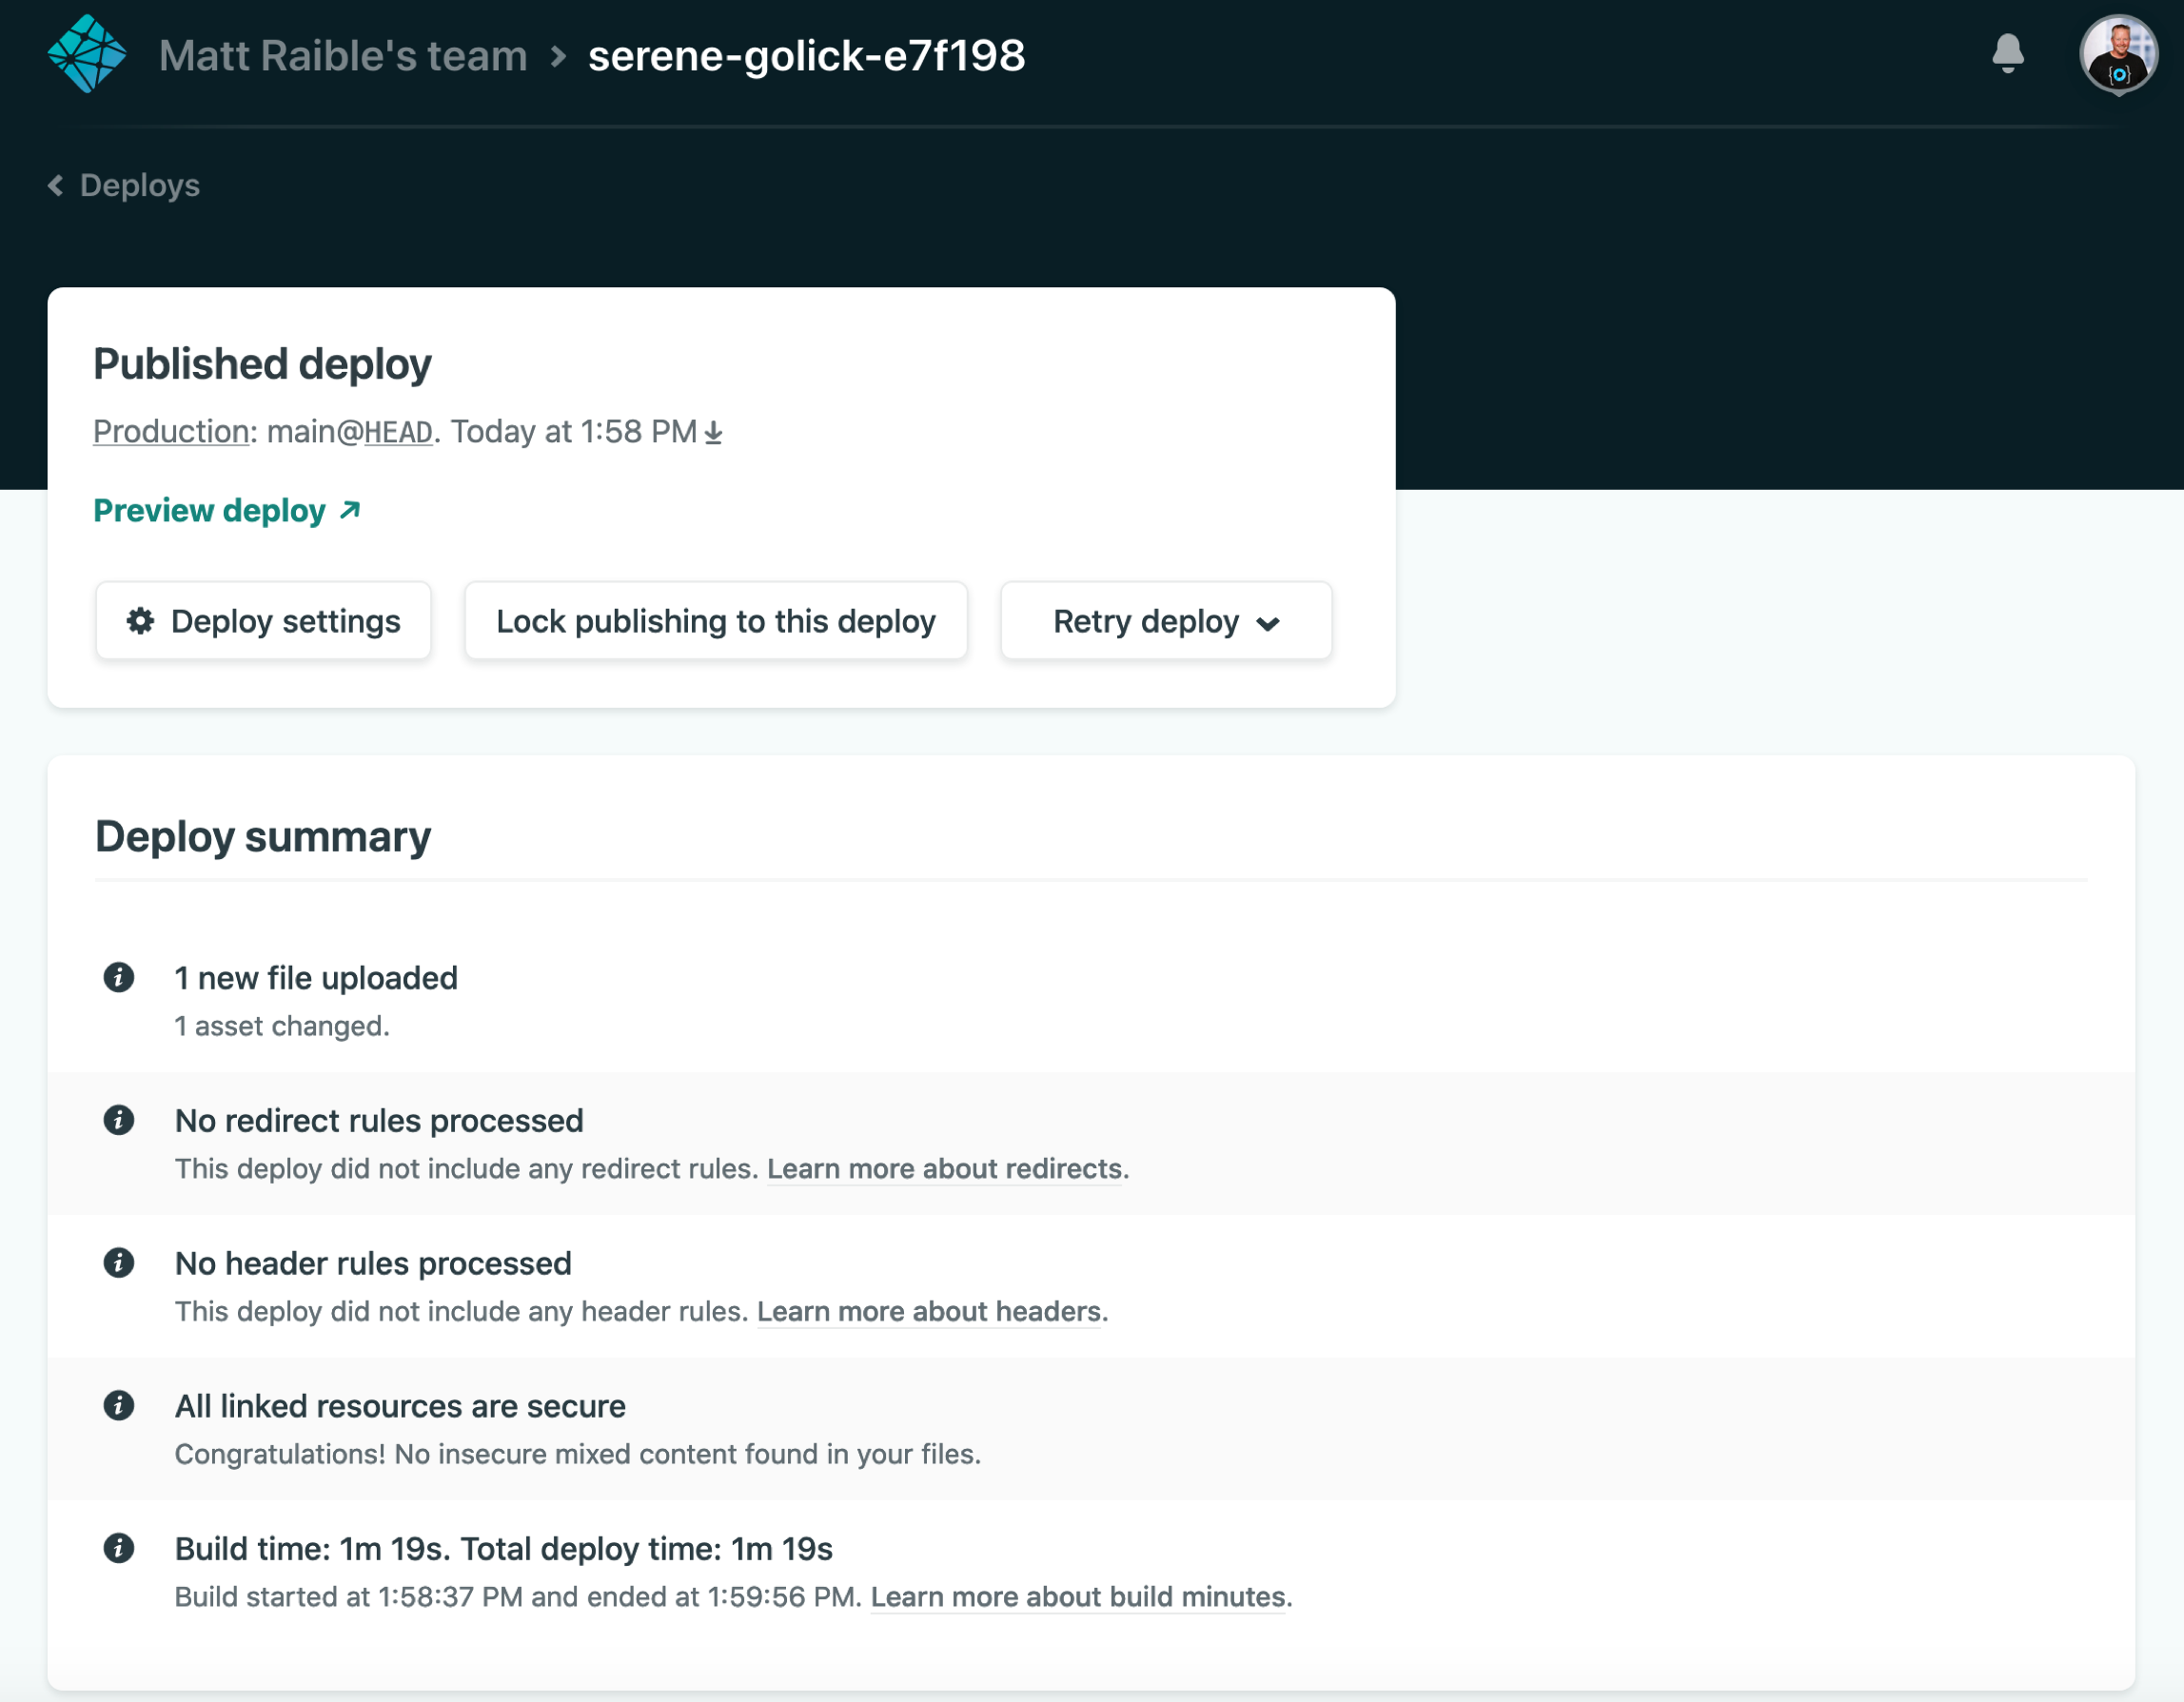Open Matt Raible's team breadcrumb
Screen dimensions: 2184x1702
pyautogui.click(x=343, y=56)
